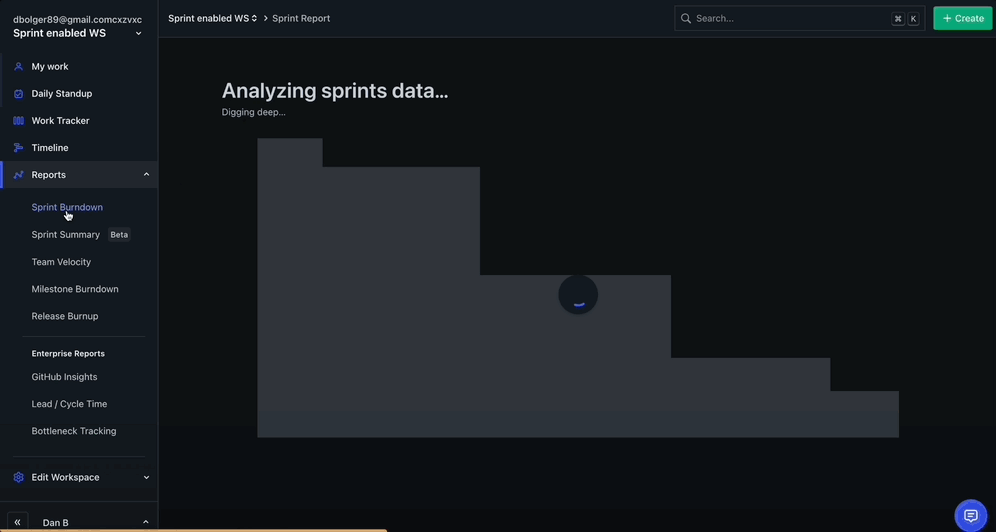The image size is (996, 532).
Task: Click the Reports chart icon
Action: click(18, 175)
